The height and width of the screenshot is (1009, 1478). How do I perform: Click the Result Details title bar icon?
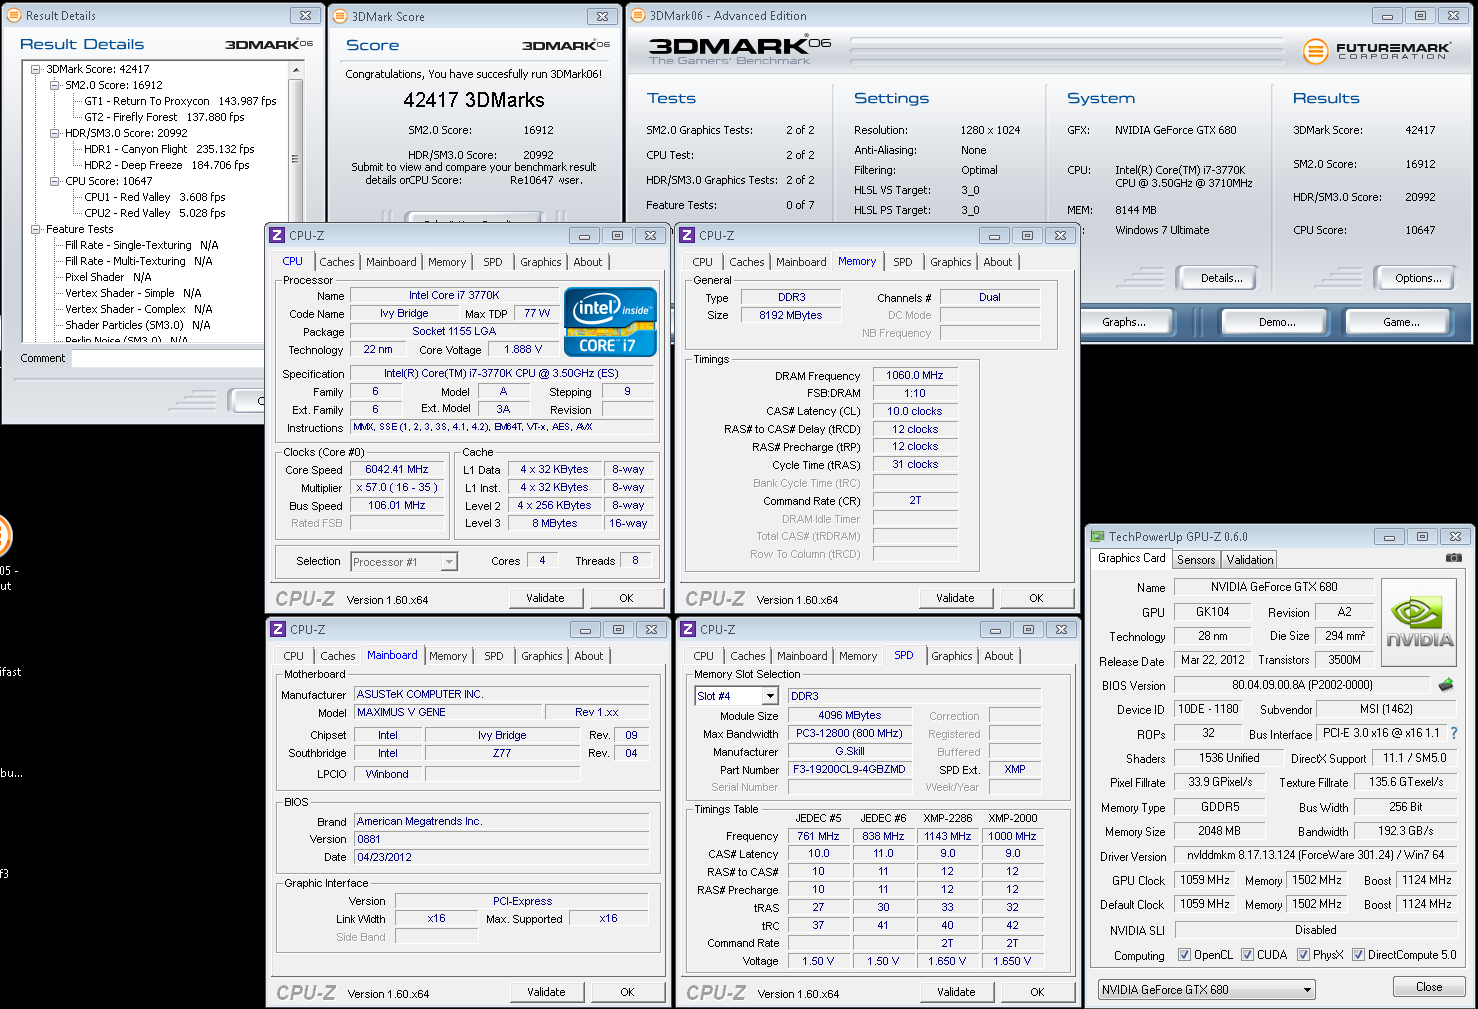[x=14, y=15]
